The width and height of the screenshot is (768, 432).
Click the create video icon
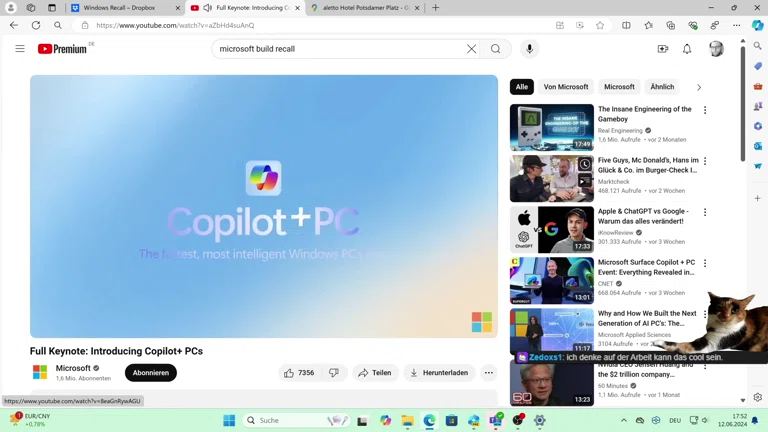point(662,48)
